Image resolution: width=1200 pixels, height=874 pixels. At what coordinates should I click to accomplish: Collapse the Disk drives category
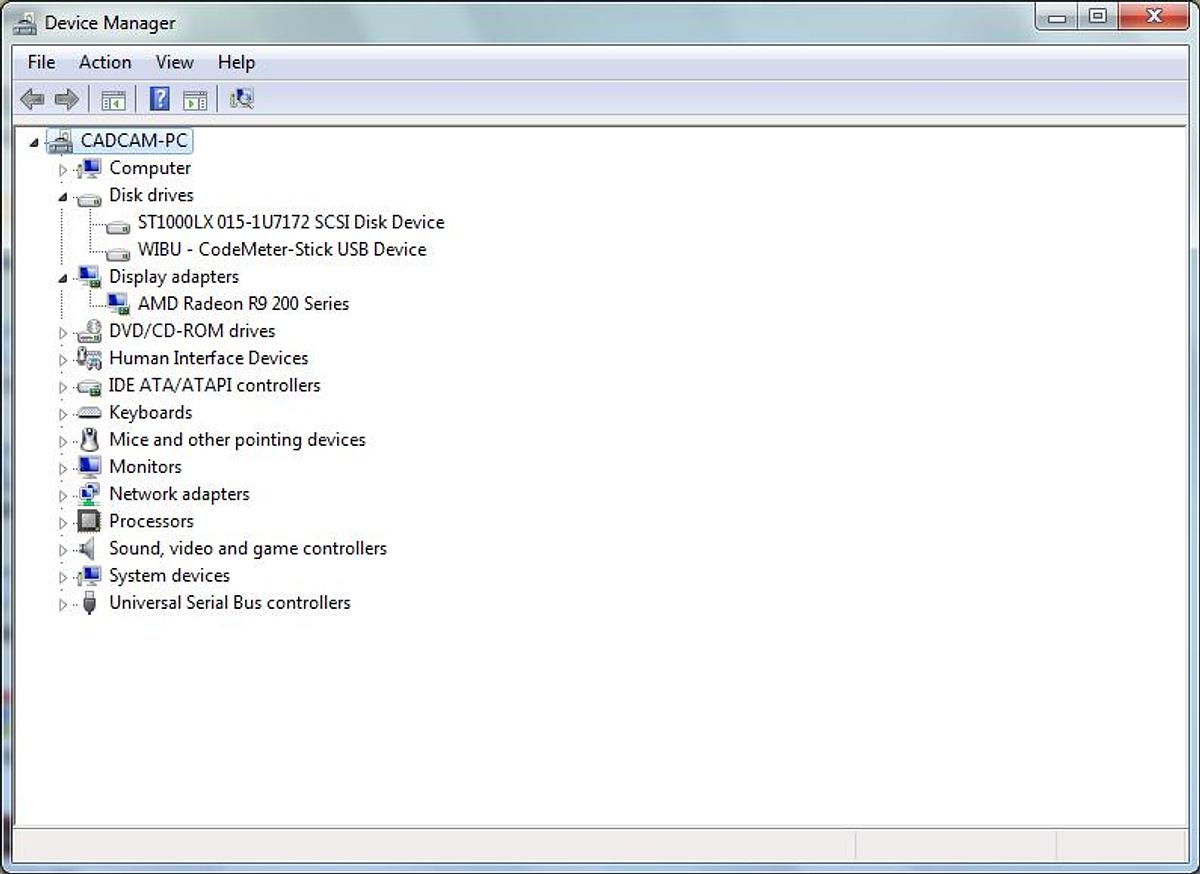coord(63,197)
